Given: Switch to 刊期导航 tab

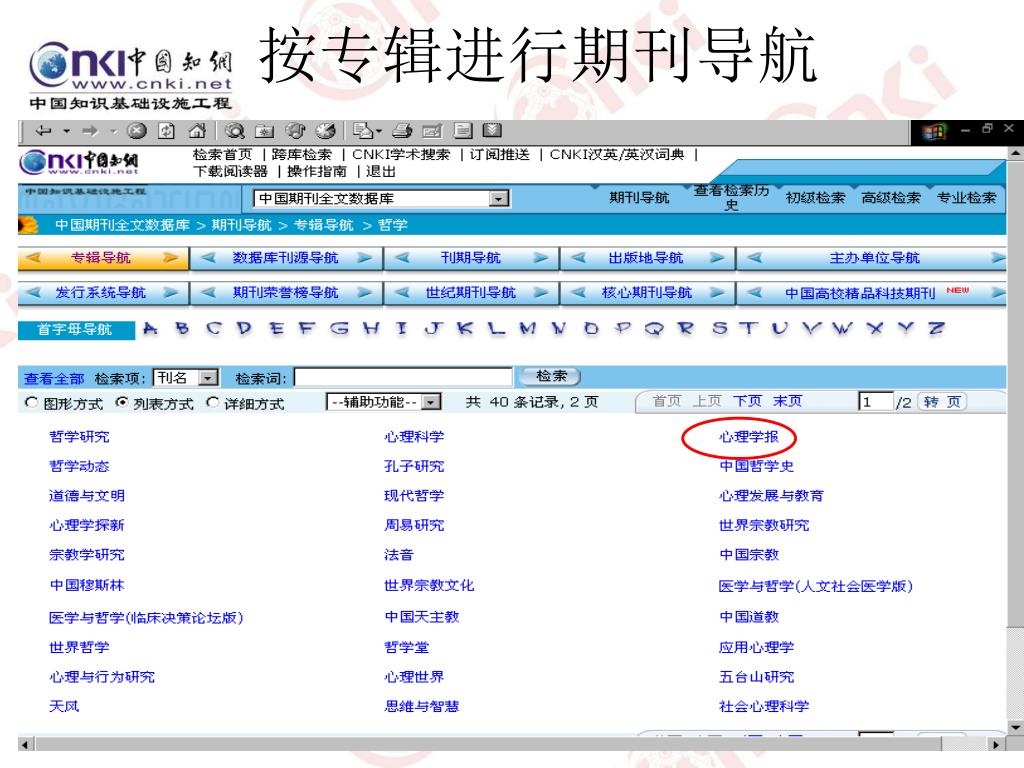Looking at the screenshot, I should (471, 258).
